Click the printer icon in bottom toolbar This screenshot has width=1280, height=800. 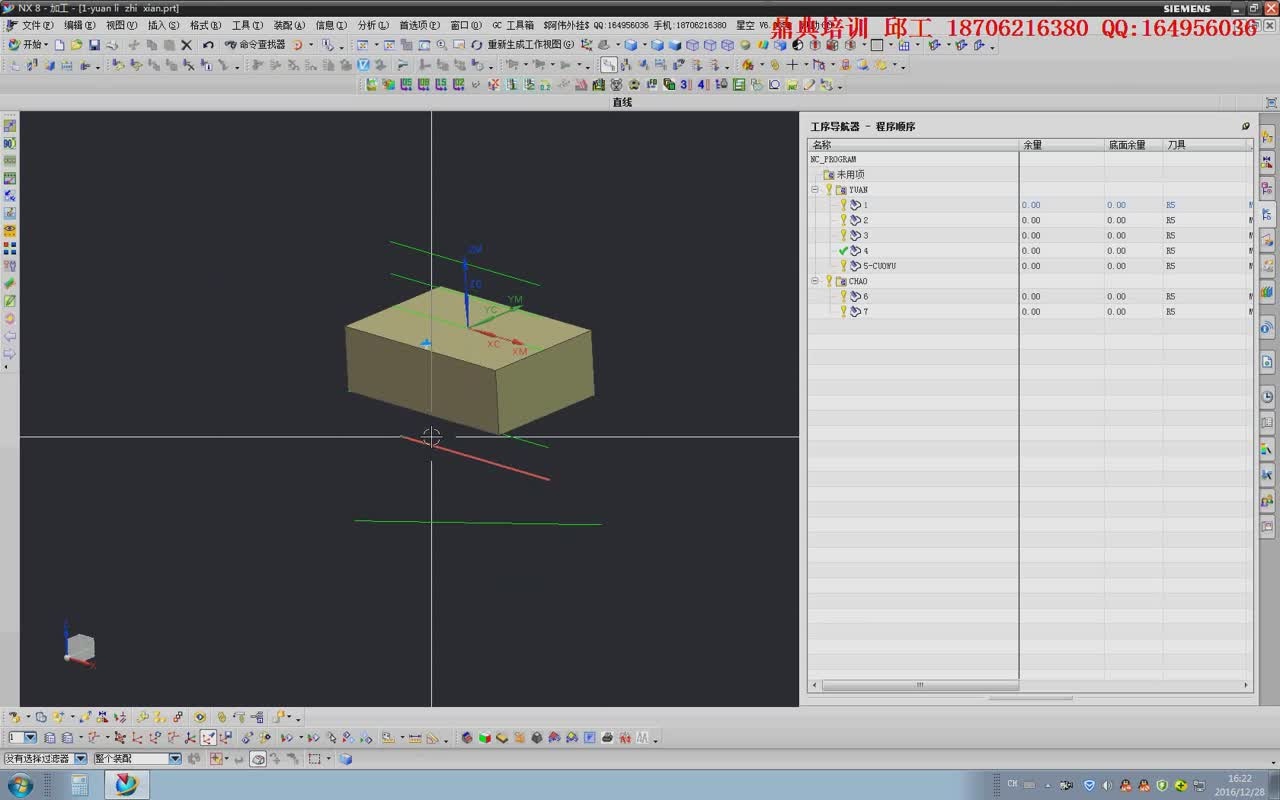click(607, 738)
